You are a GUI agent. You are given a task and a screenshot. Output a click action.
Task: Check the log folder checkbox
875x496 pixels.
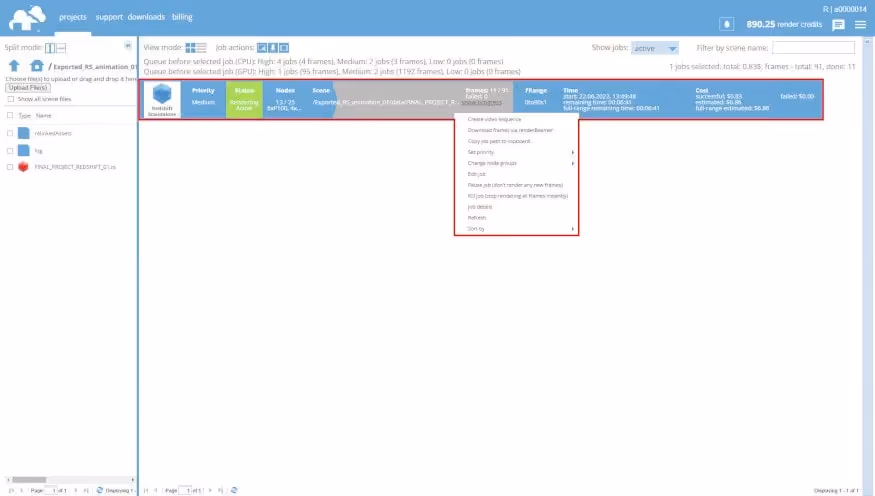click(x=10, y=151)
